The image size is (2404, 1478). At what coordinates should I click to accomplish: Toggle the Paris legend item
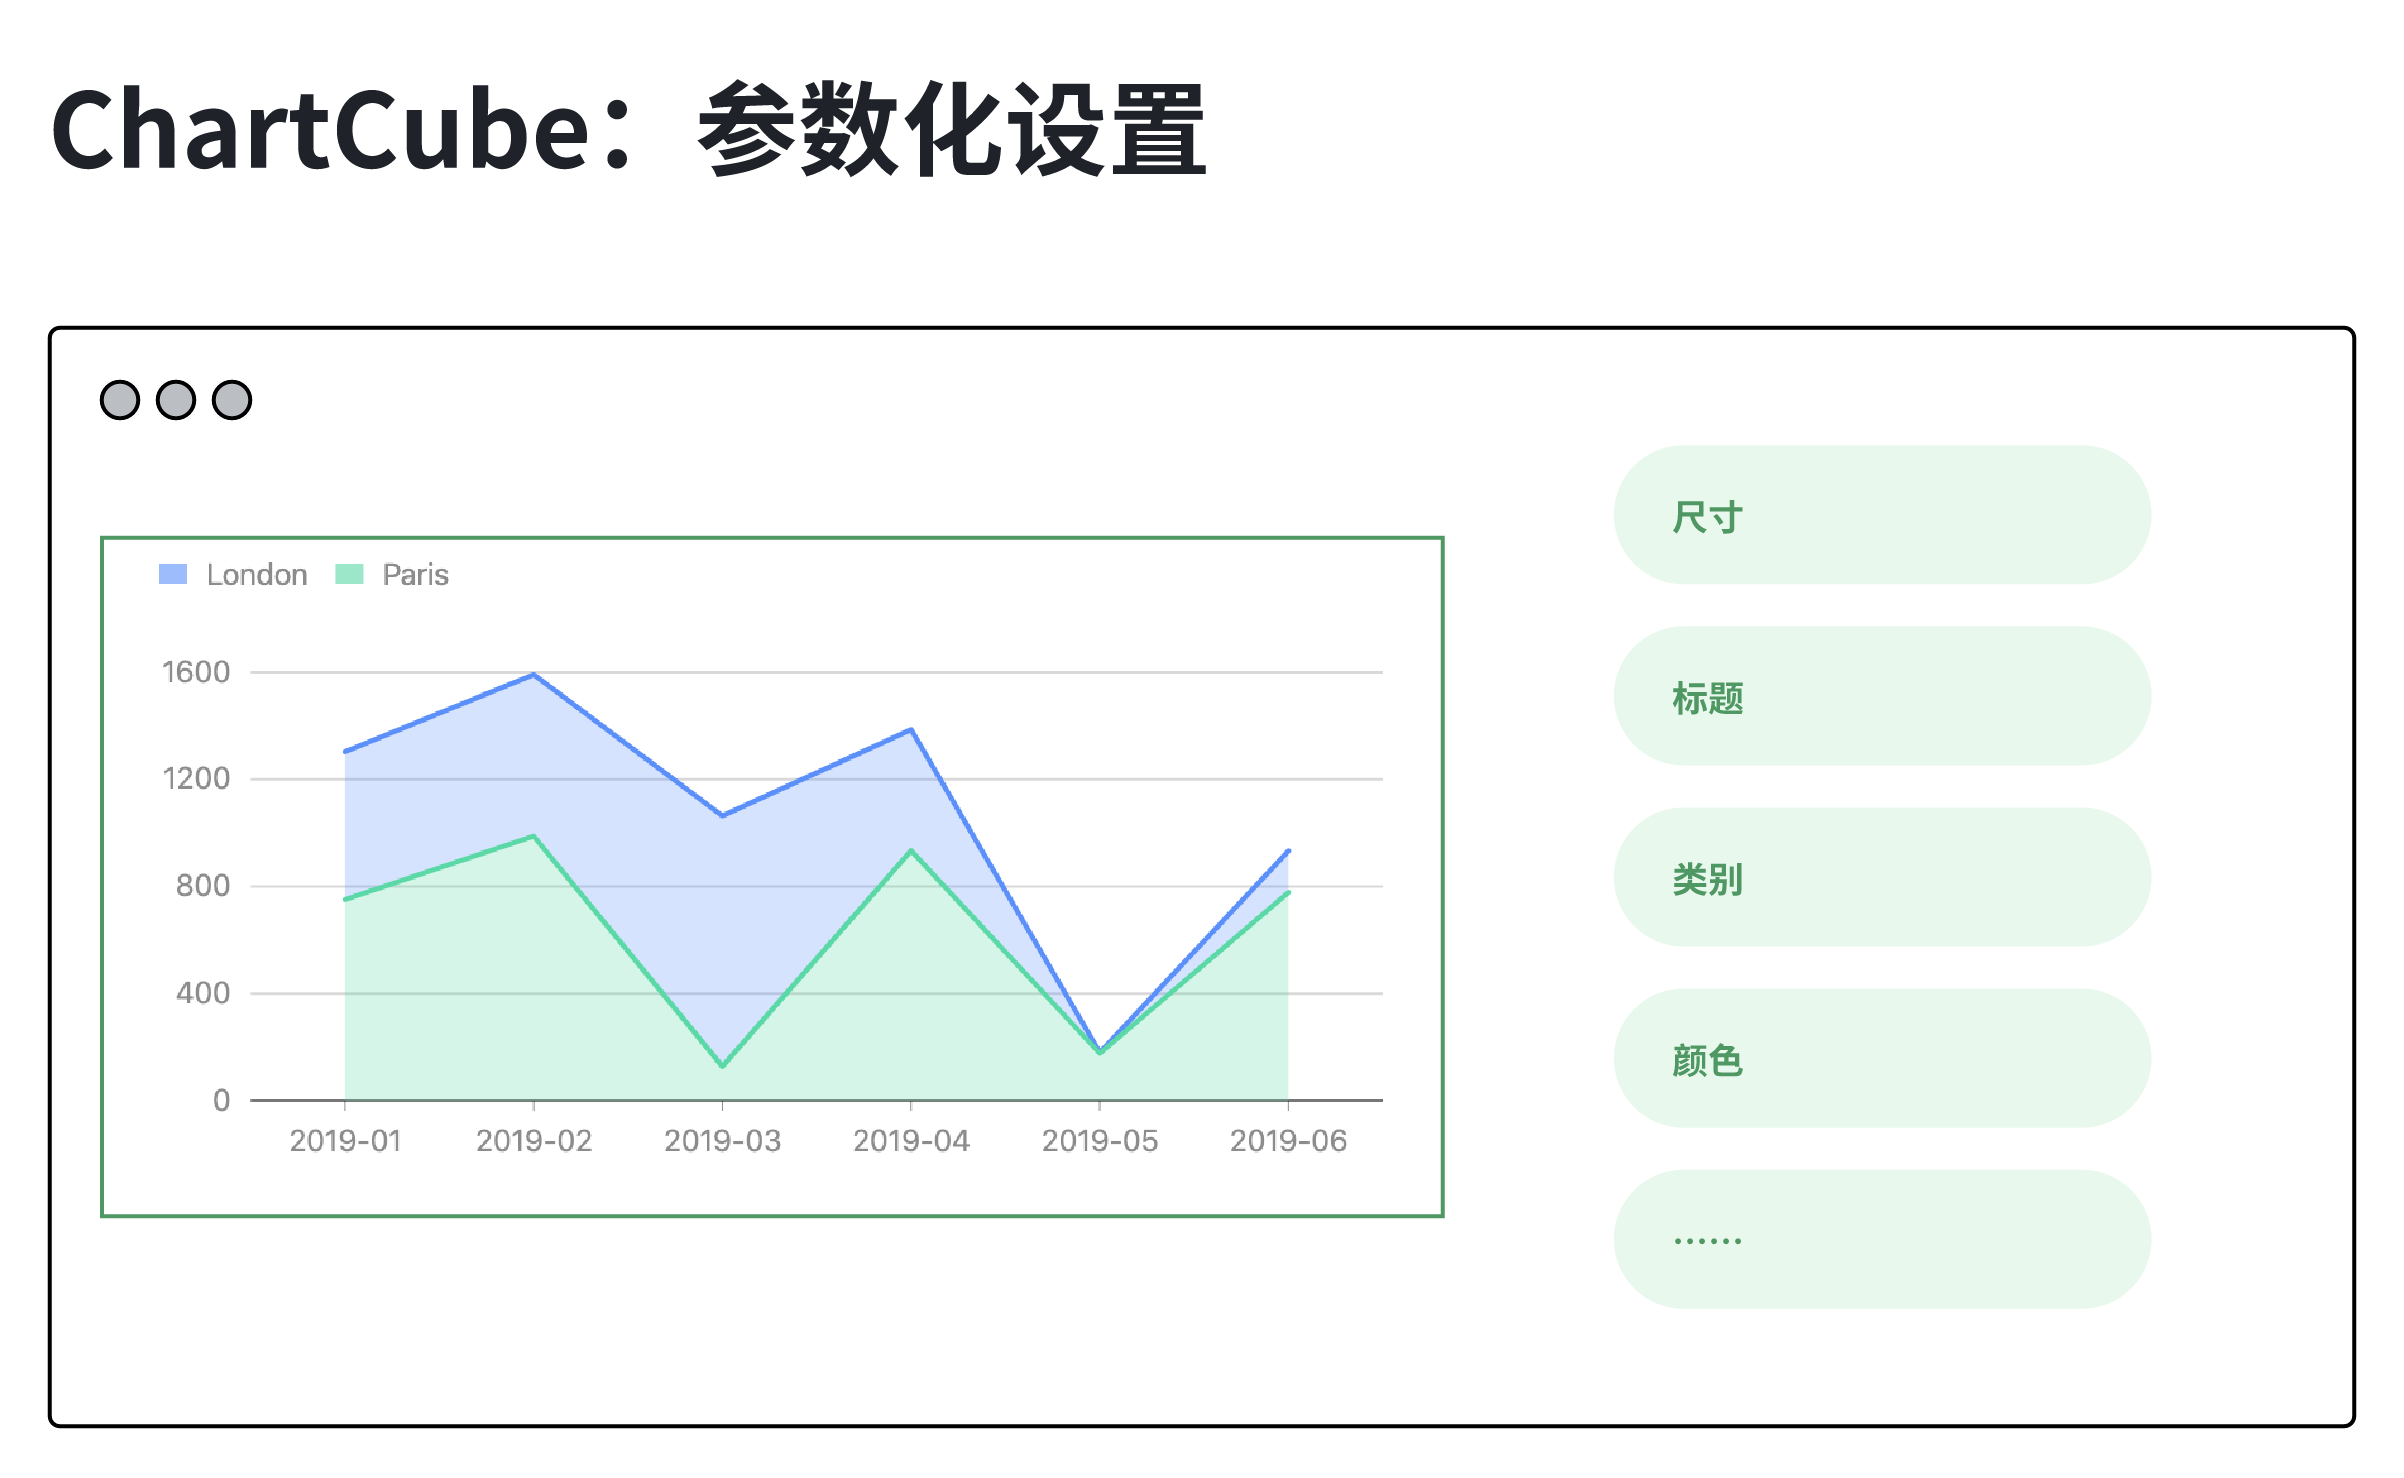[x=392, y=575]
